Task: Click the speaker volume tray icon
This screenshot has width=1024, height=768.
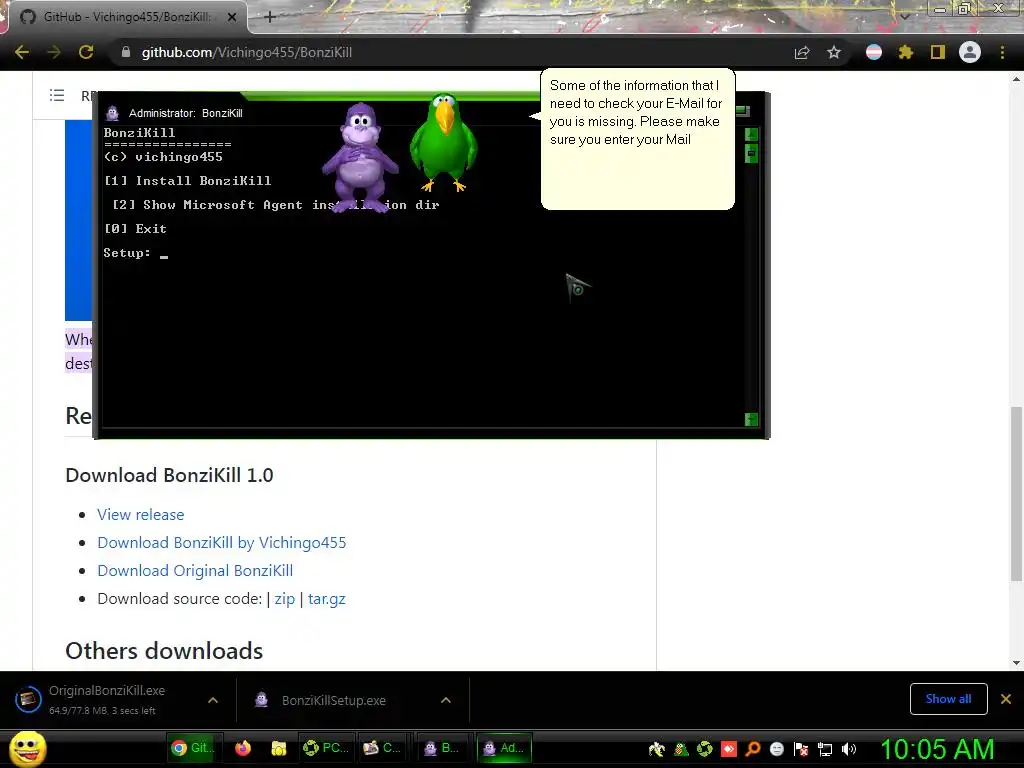Action: click(x=848, y=749)
